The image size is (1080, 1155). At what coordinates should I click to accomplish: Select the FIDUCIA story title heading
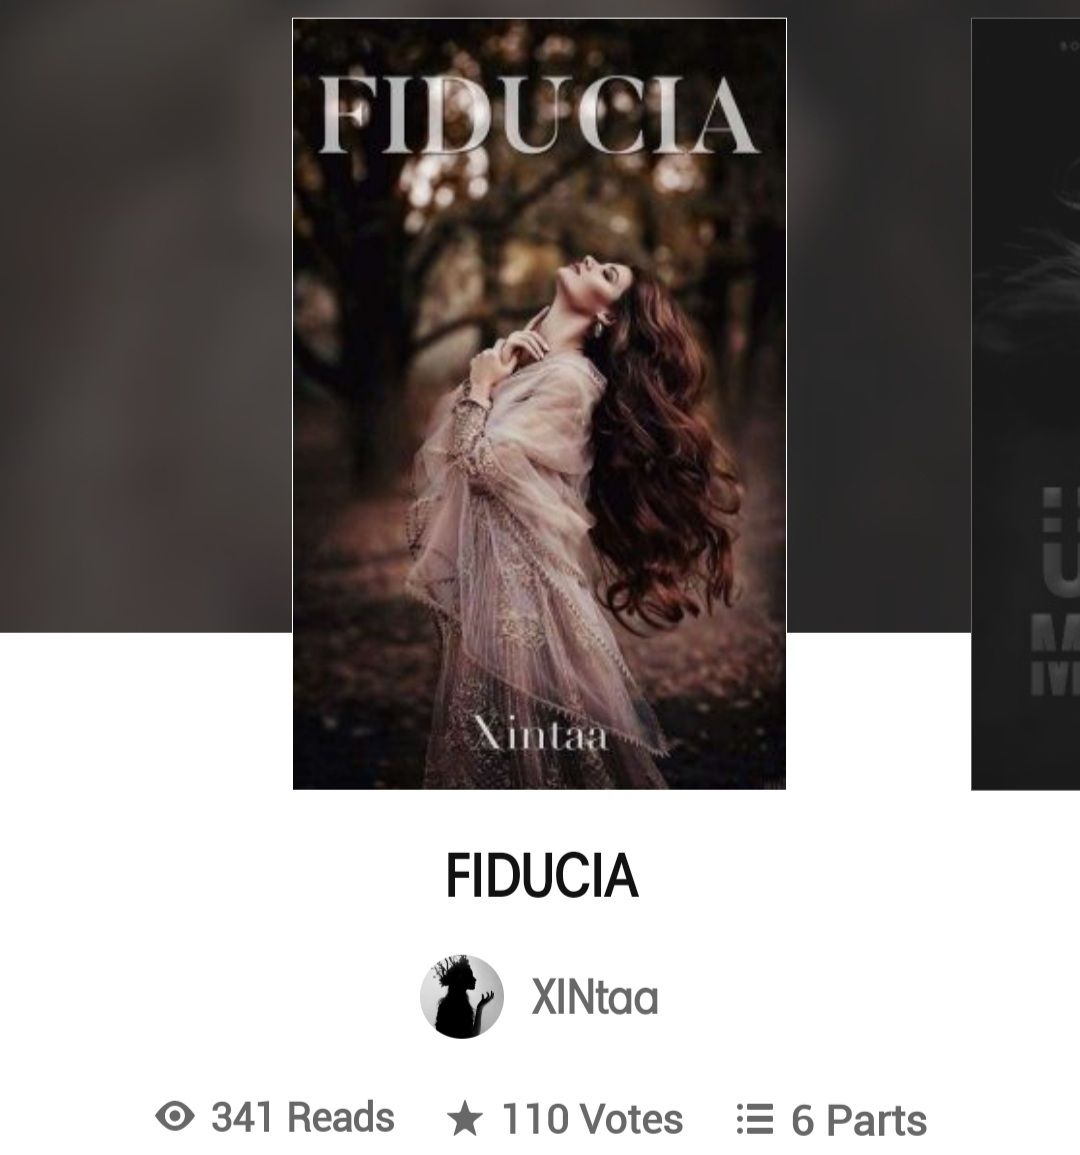541,876
